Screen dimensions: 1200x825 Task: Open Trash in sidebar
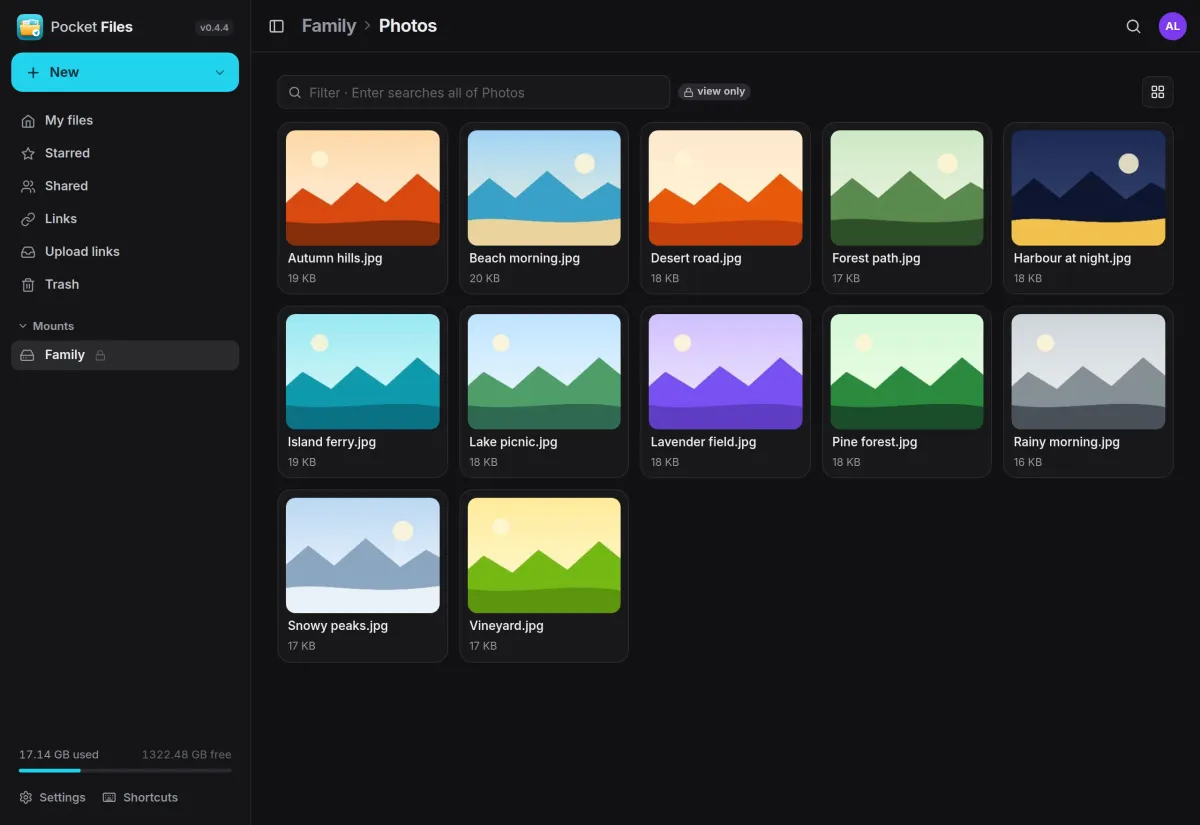click(125, 285)
